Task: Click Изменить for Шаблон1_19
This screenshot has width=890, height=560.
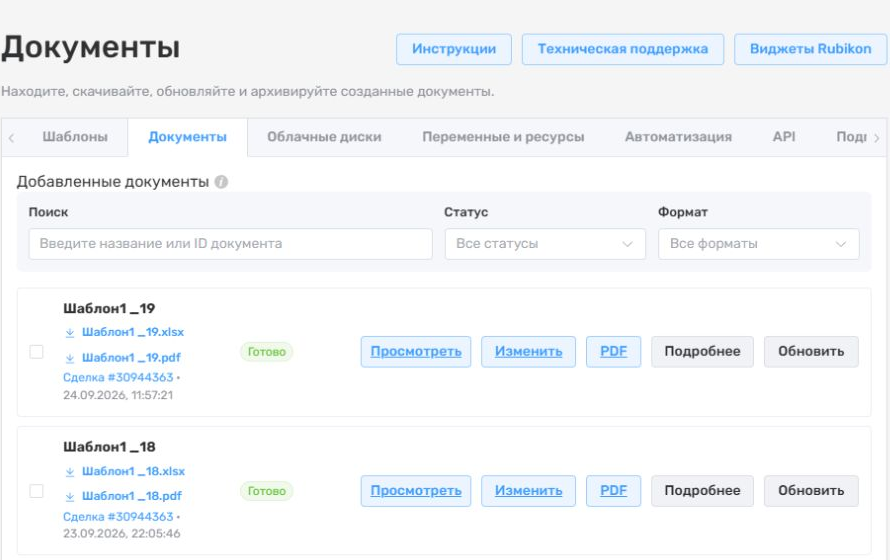Action: coord(528,352)
